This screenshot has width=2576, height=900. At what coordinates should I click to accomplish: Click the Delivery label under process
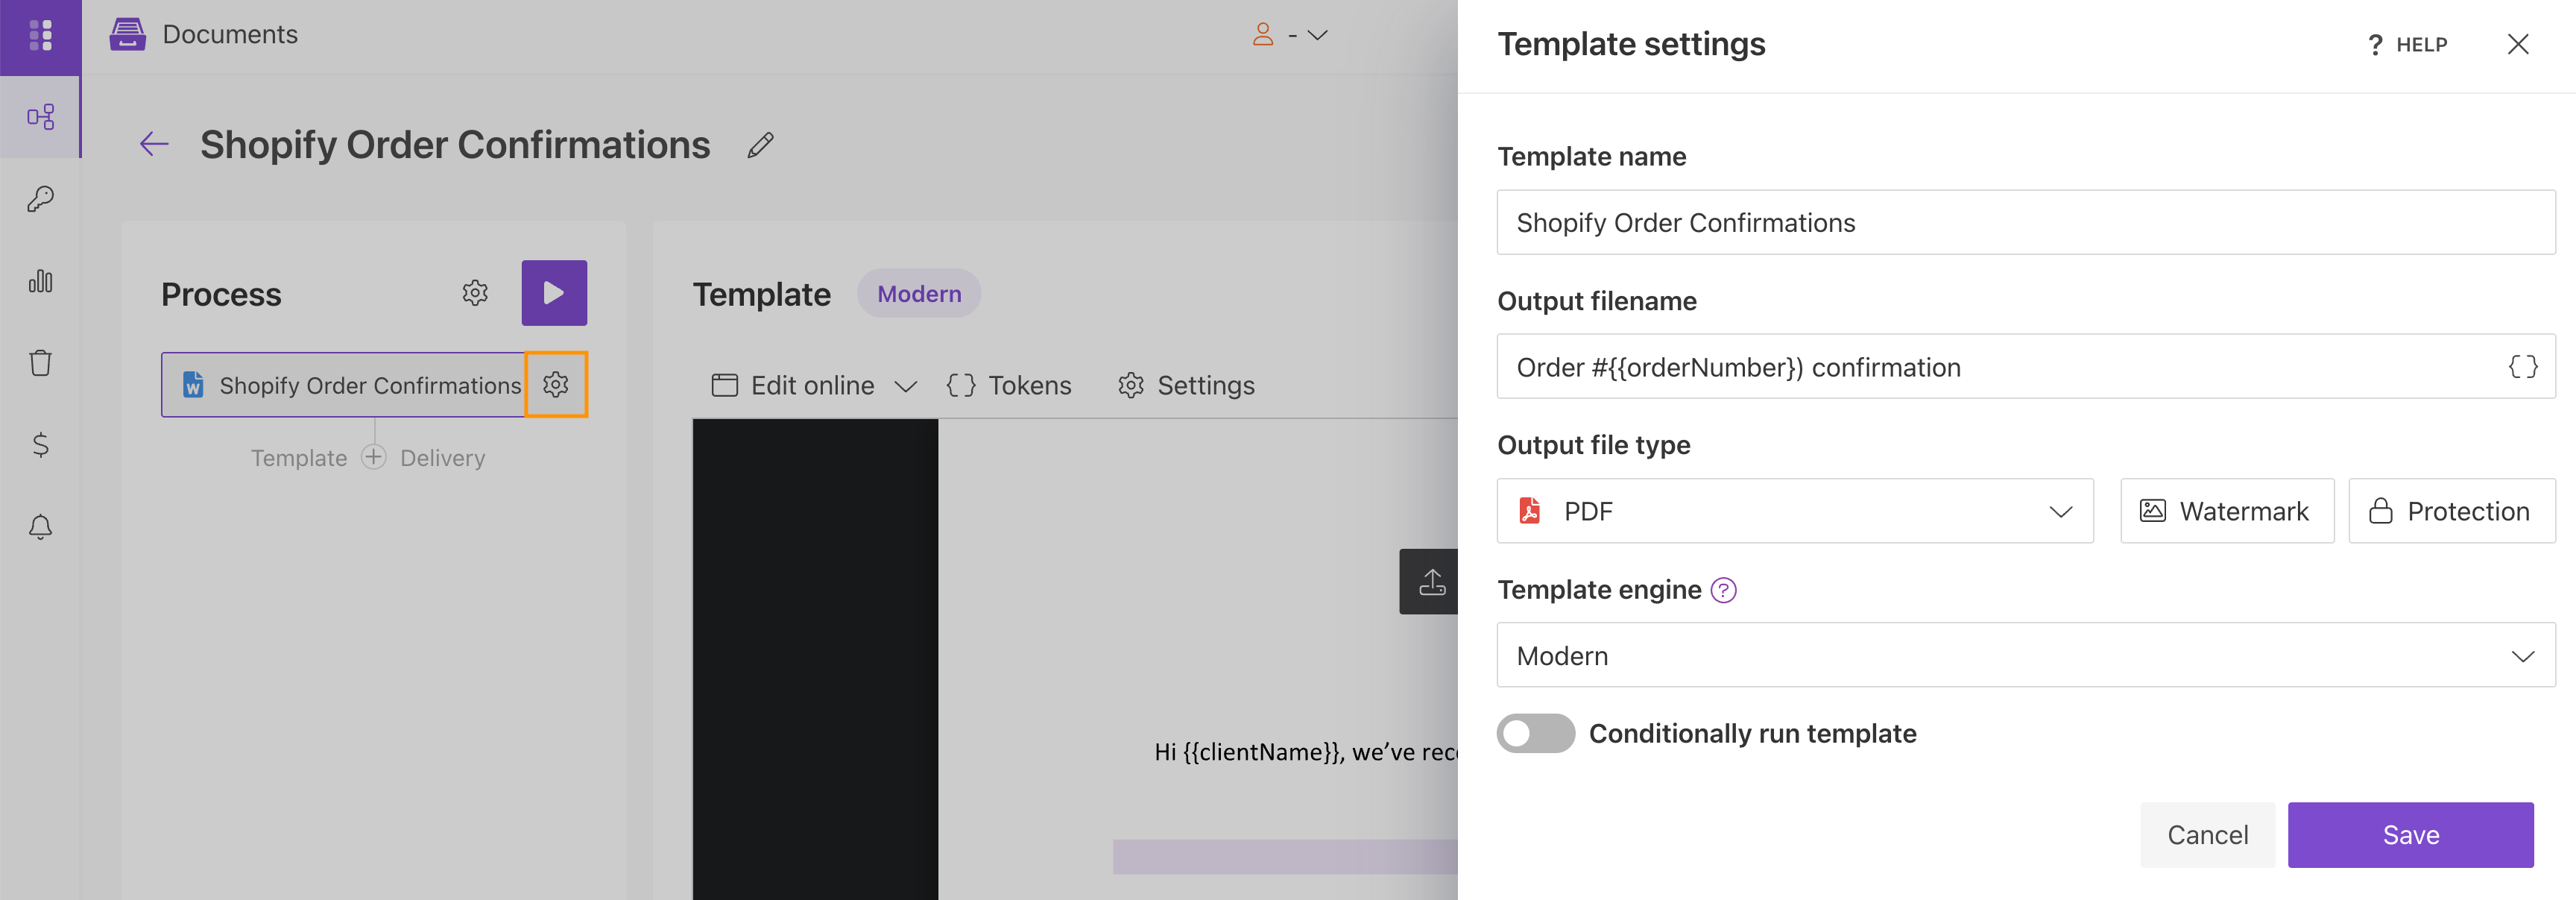pos(442,458)
